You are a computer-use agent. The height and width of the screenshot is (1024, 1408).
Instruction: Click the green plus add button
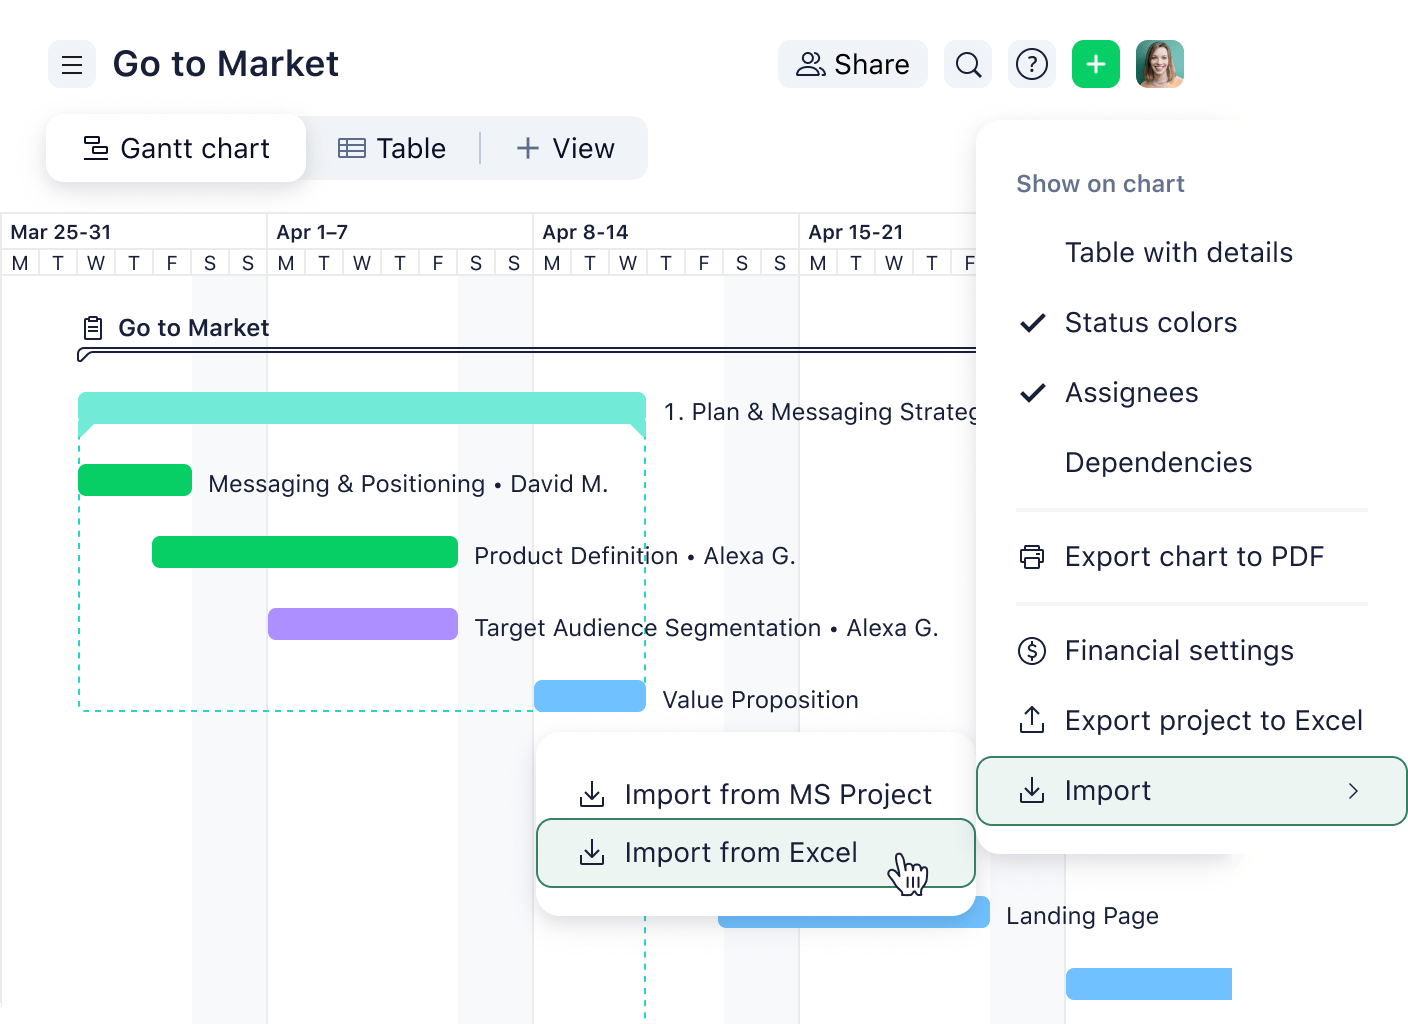(x=1096, y=65)
